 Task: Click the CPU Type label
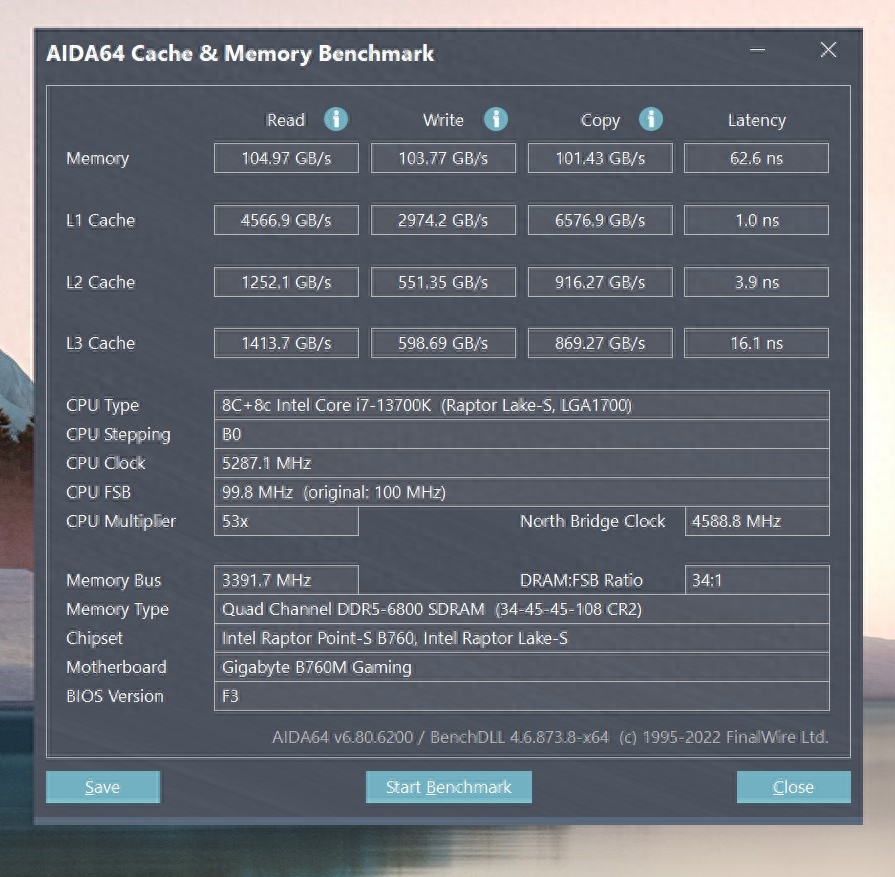pos(103,405)
